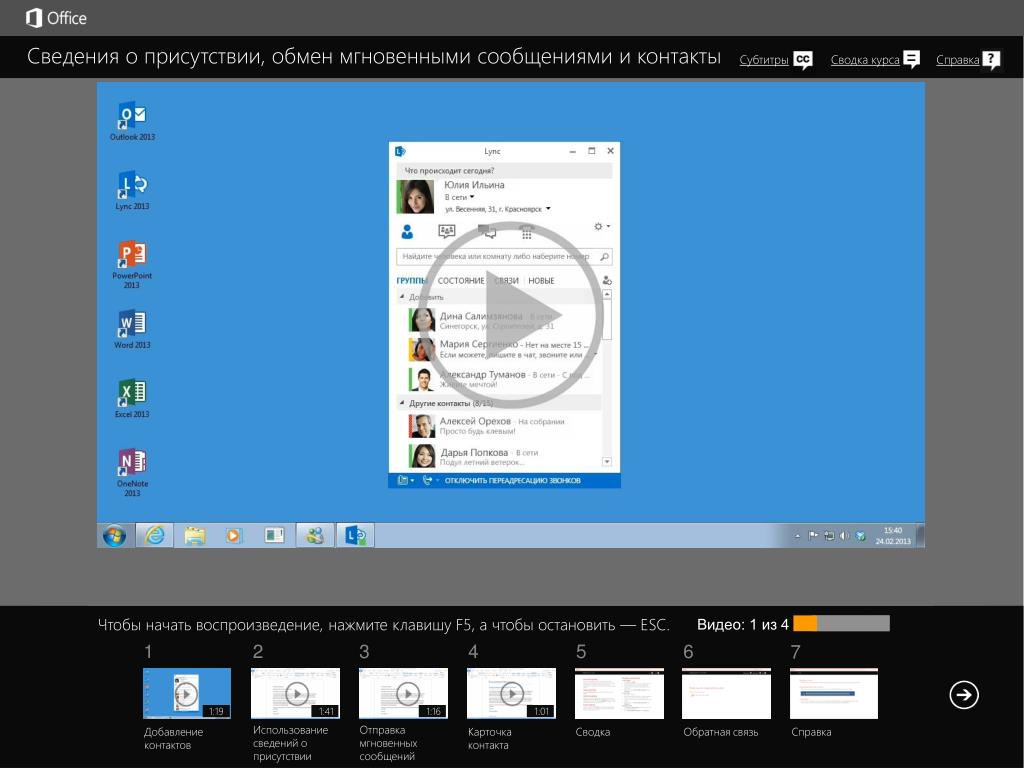Click the volume speaker tray icon
1024x768 pixels.
tap(844, 536)
